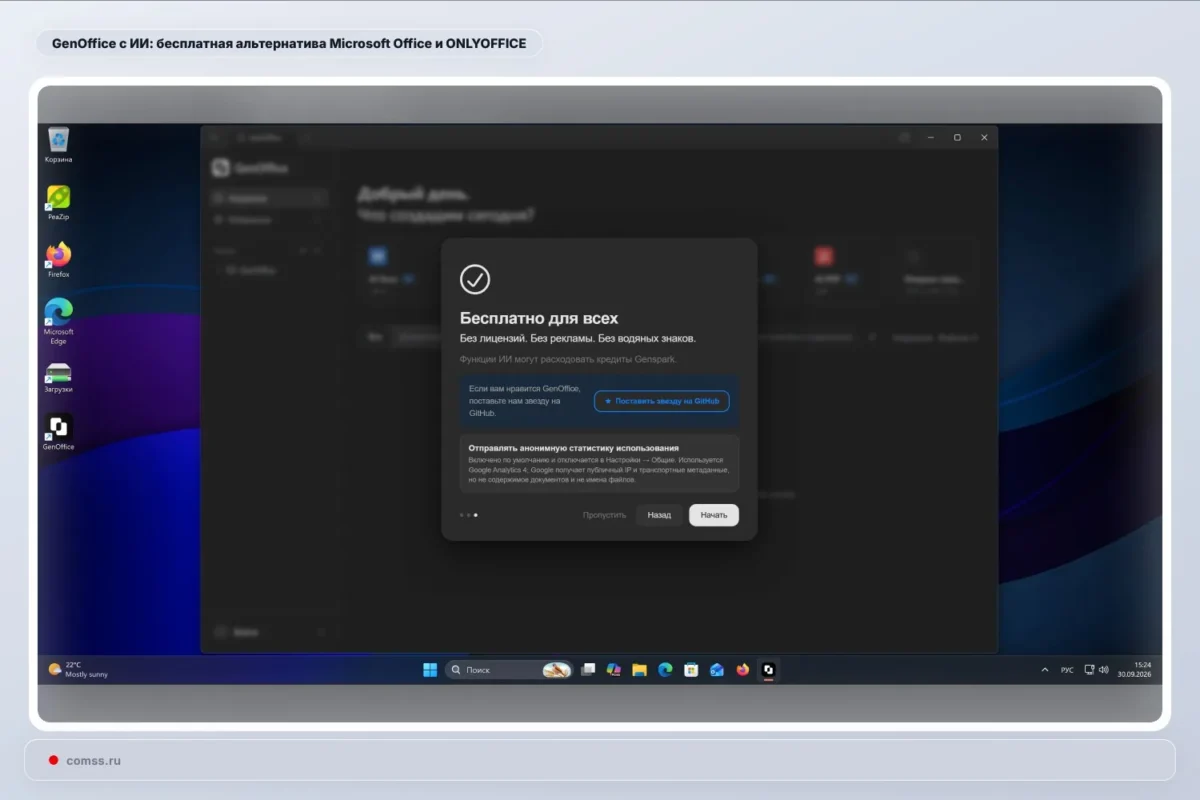Select the Microsoft Edge desktop shortcut
The image size is (1200, 800).
[58, 321]
